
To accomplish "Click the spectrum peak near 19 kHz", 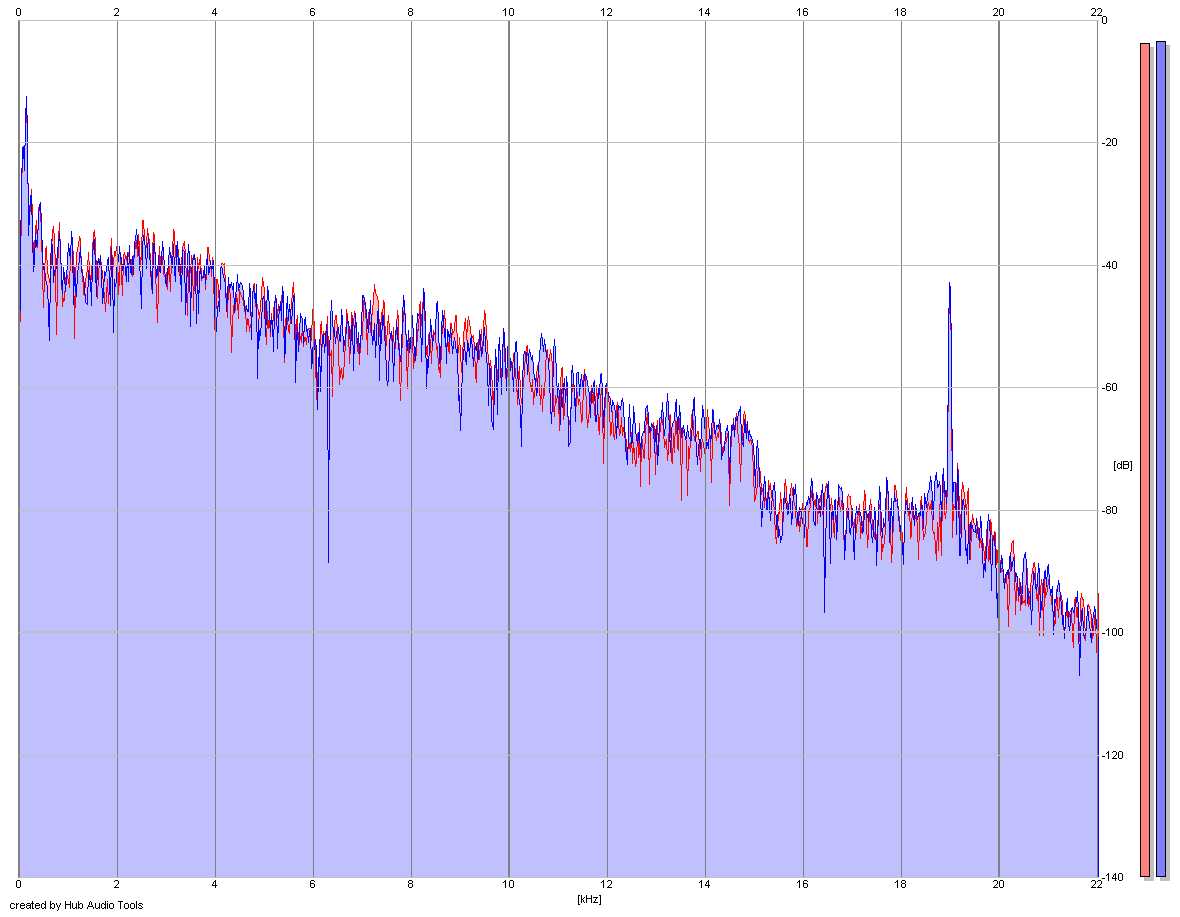I will tap(949, 286).
